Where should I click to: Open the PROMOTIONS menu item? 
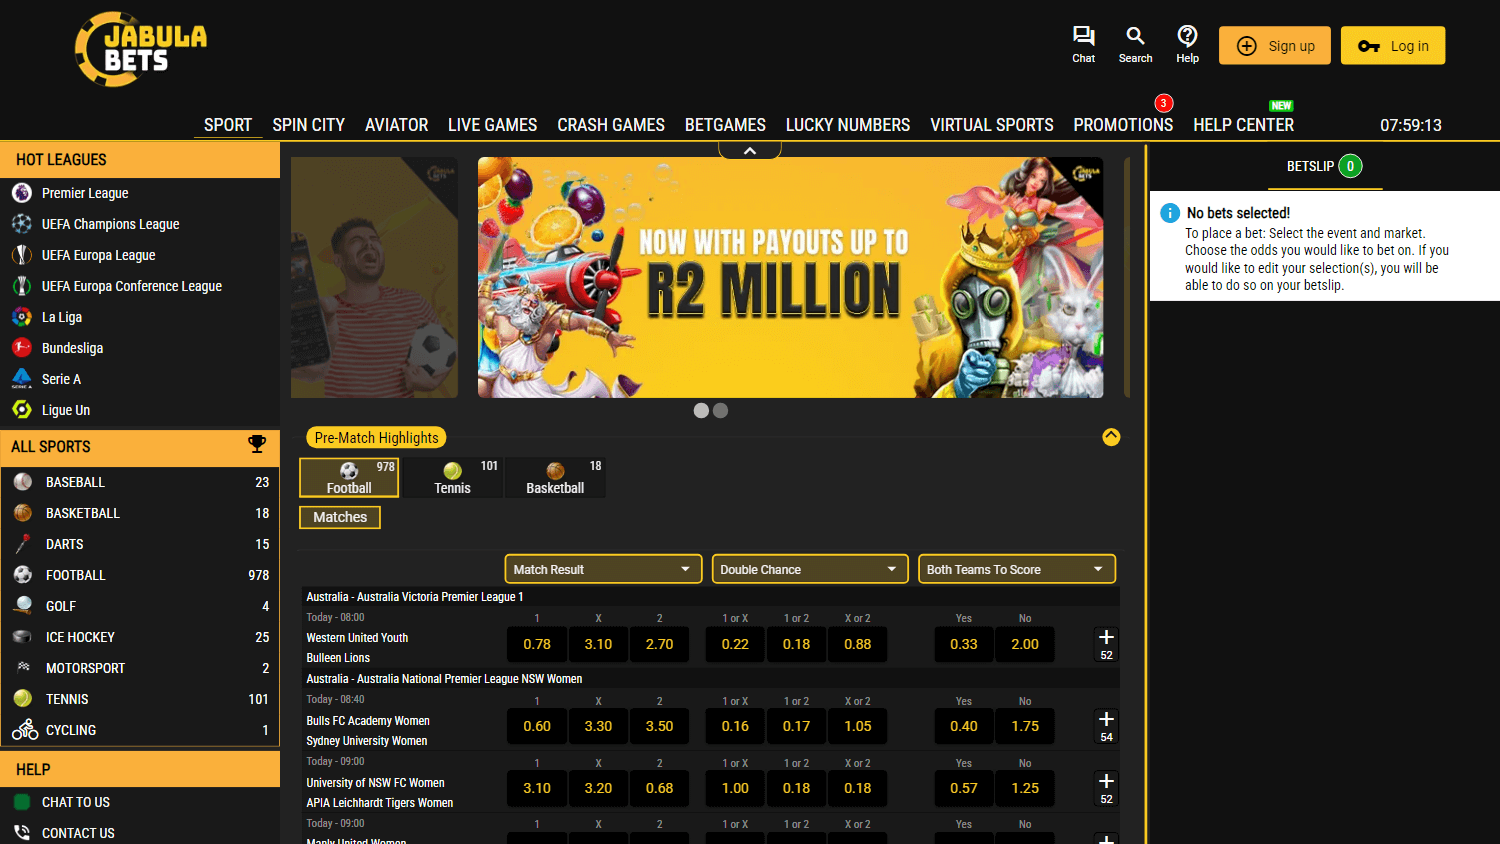1123,125
